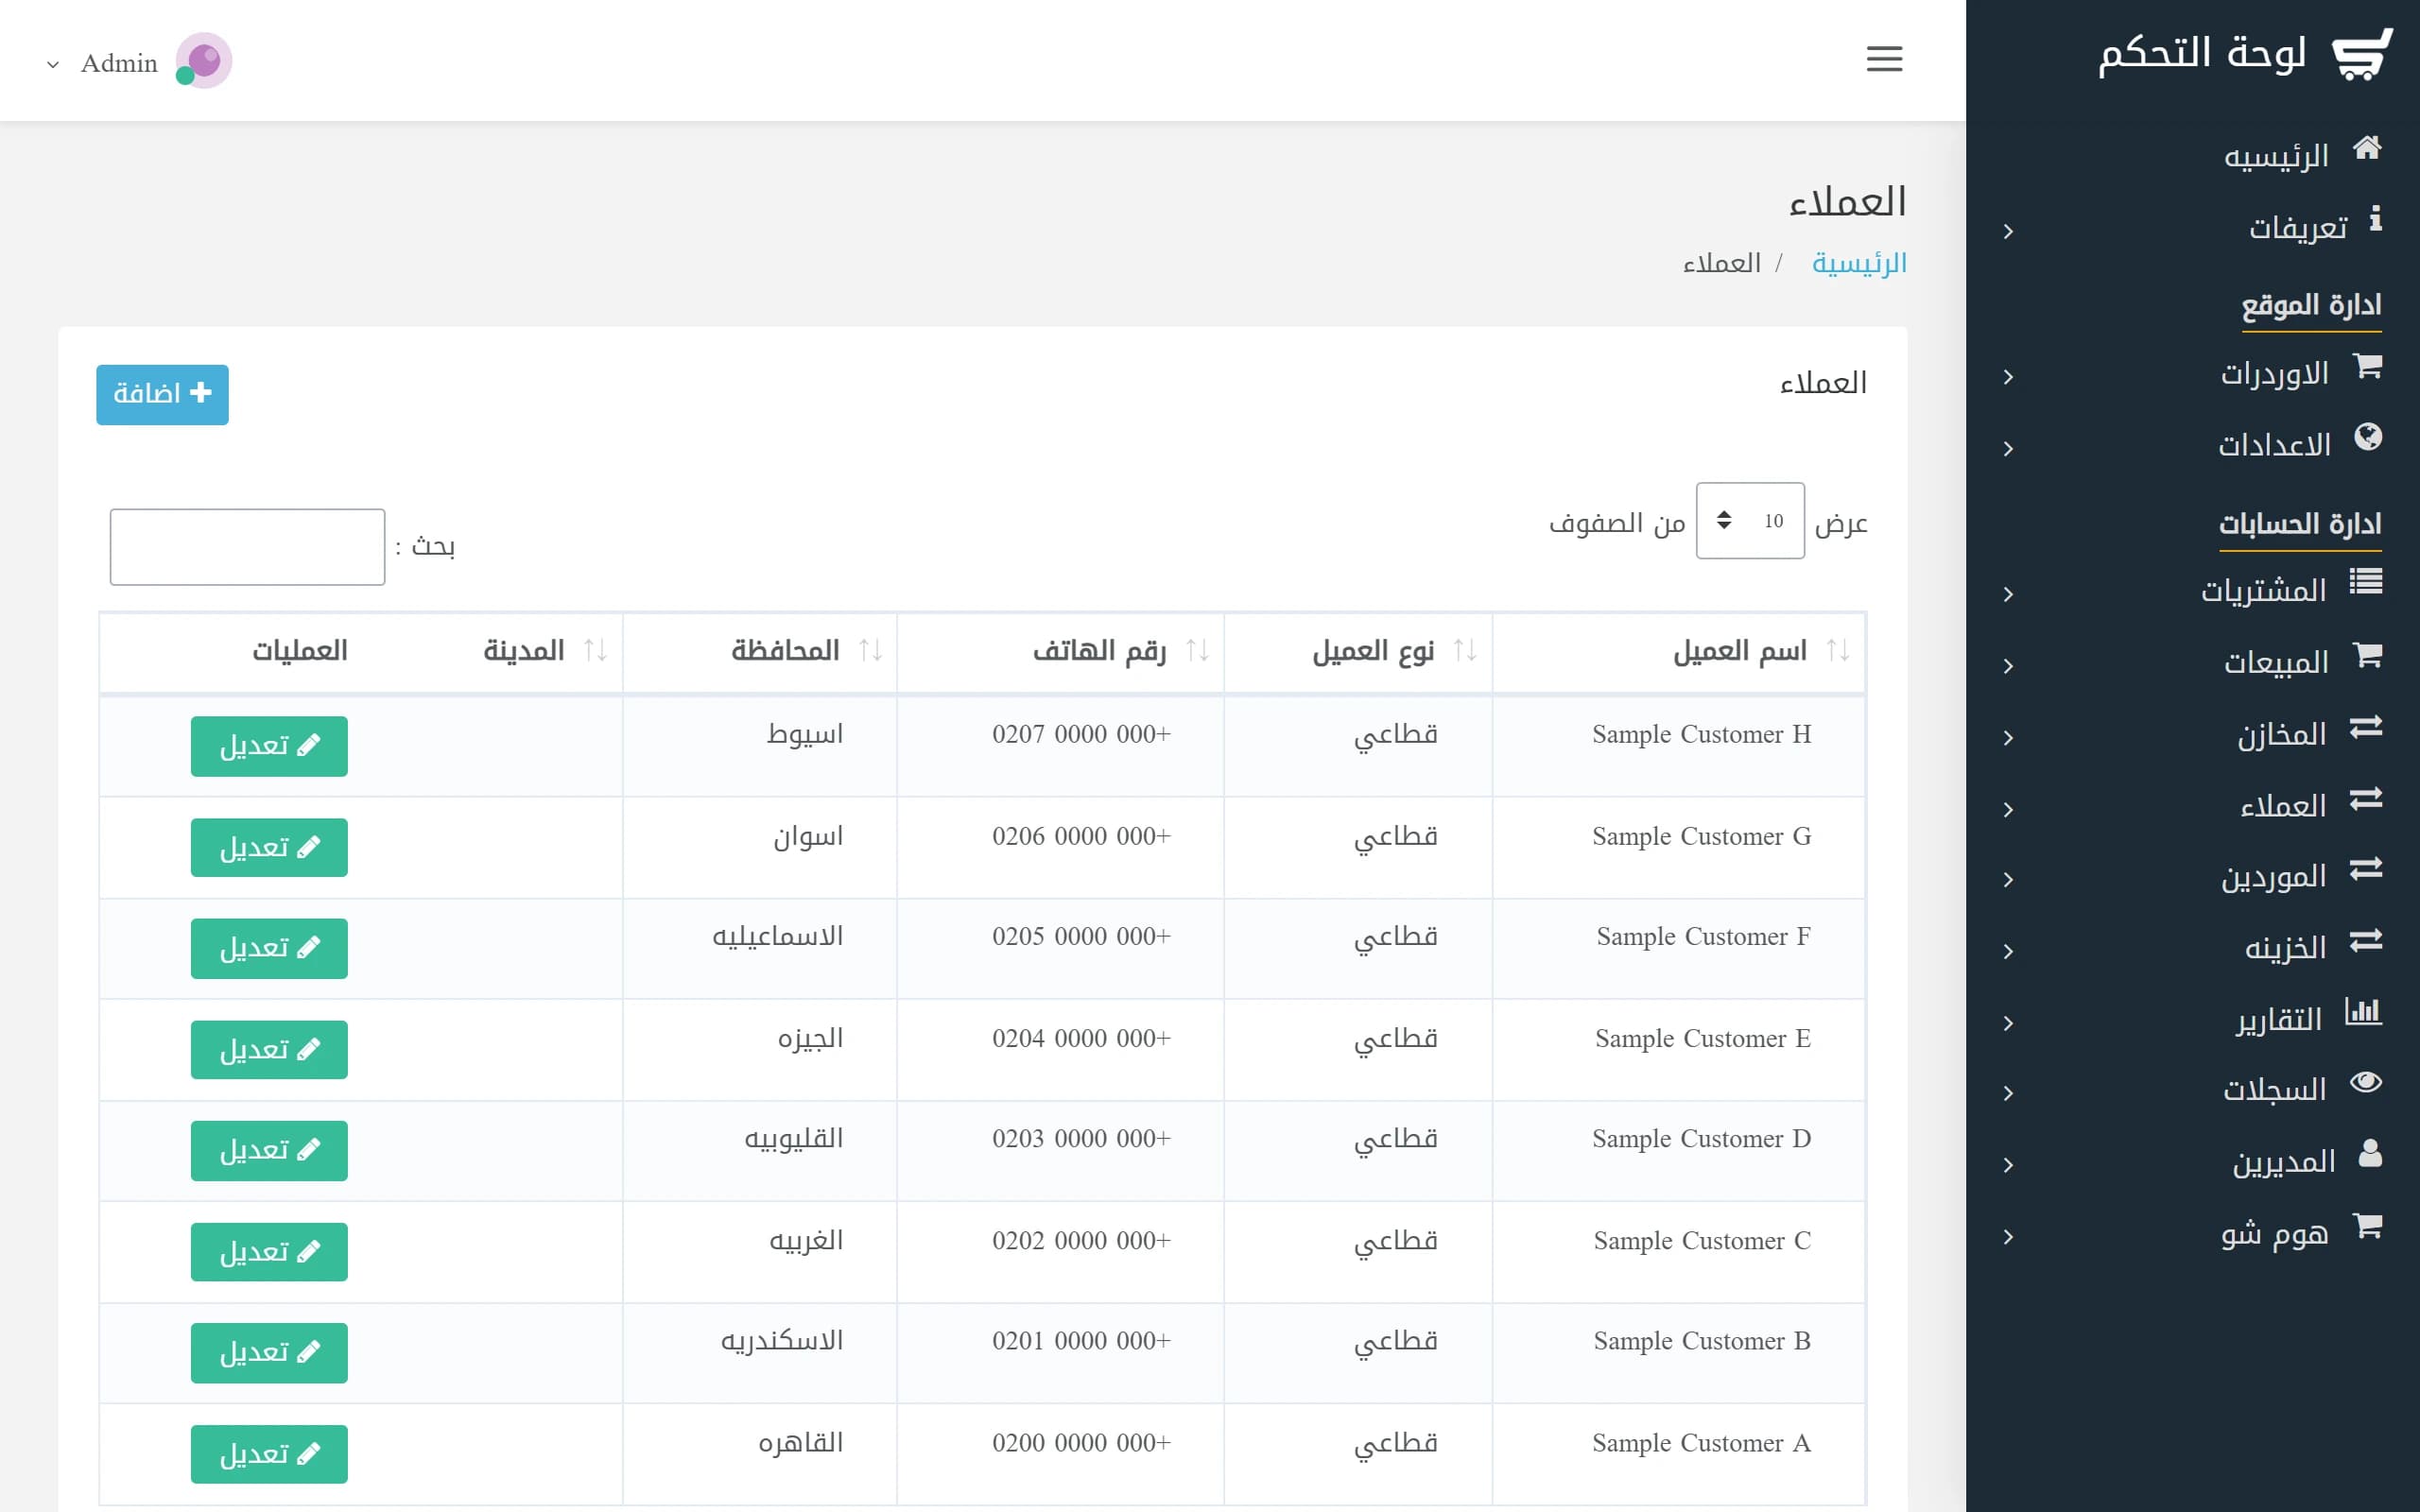Click the blue اضافة add button
2420x1512 pixels.
coord(162,394)
